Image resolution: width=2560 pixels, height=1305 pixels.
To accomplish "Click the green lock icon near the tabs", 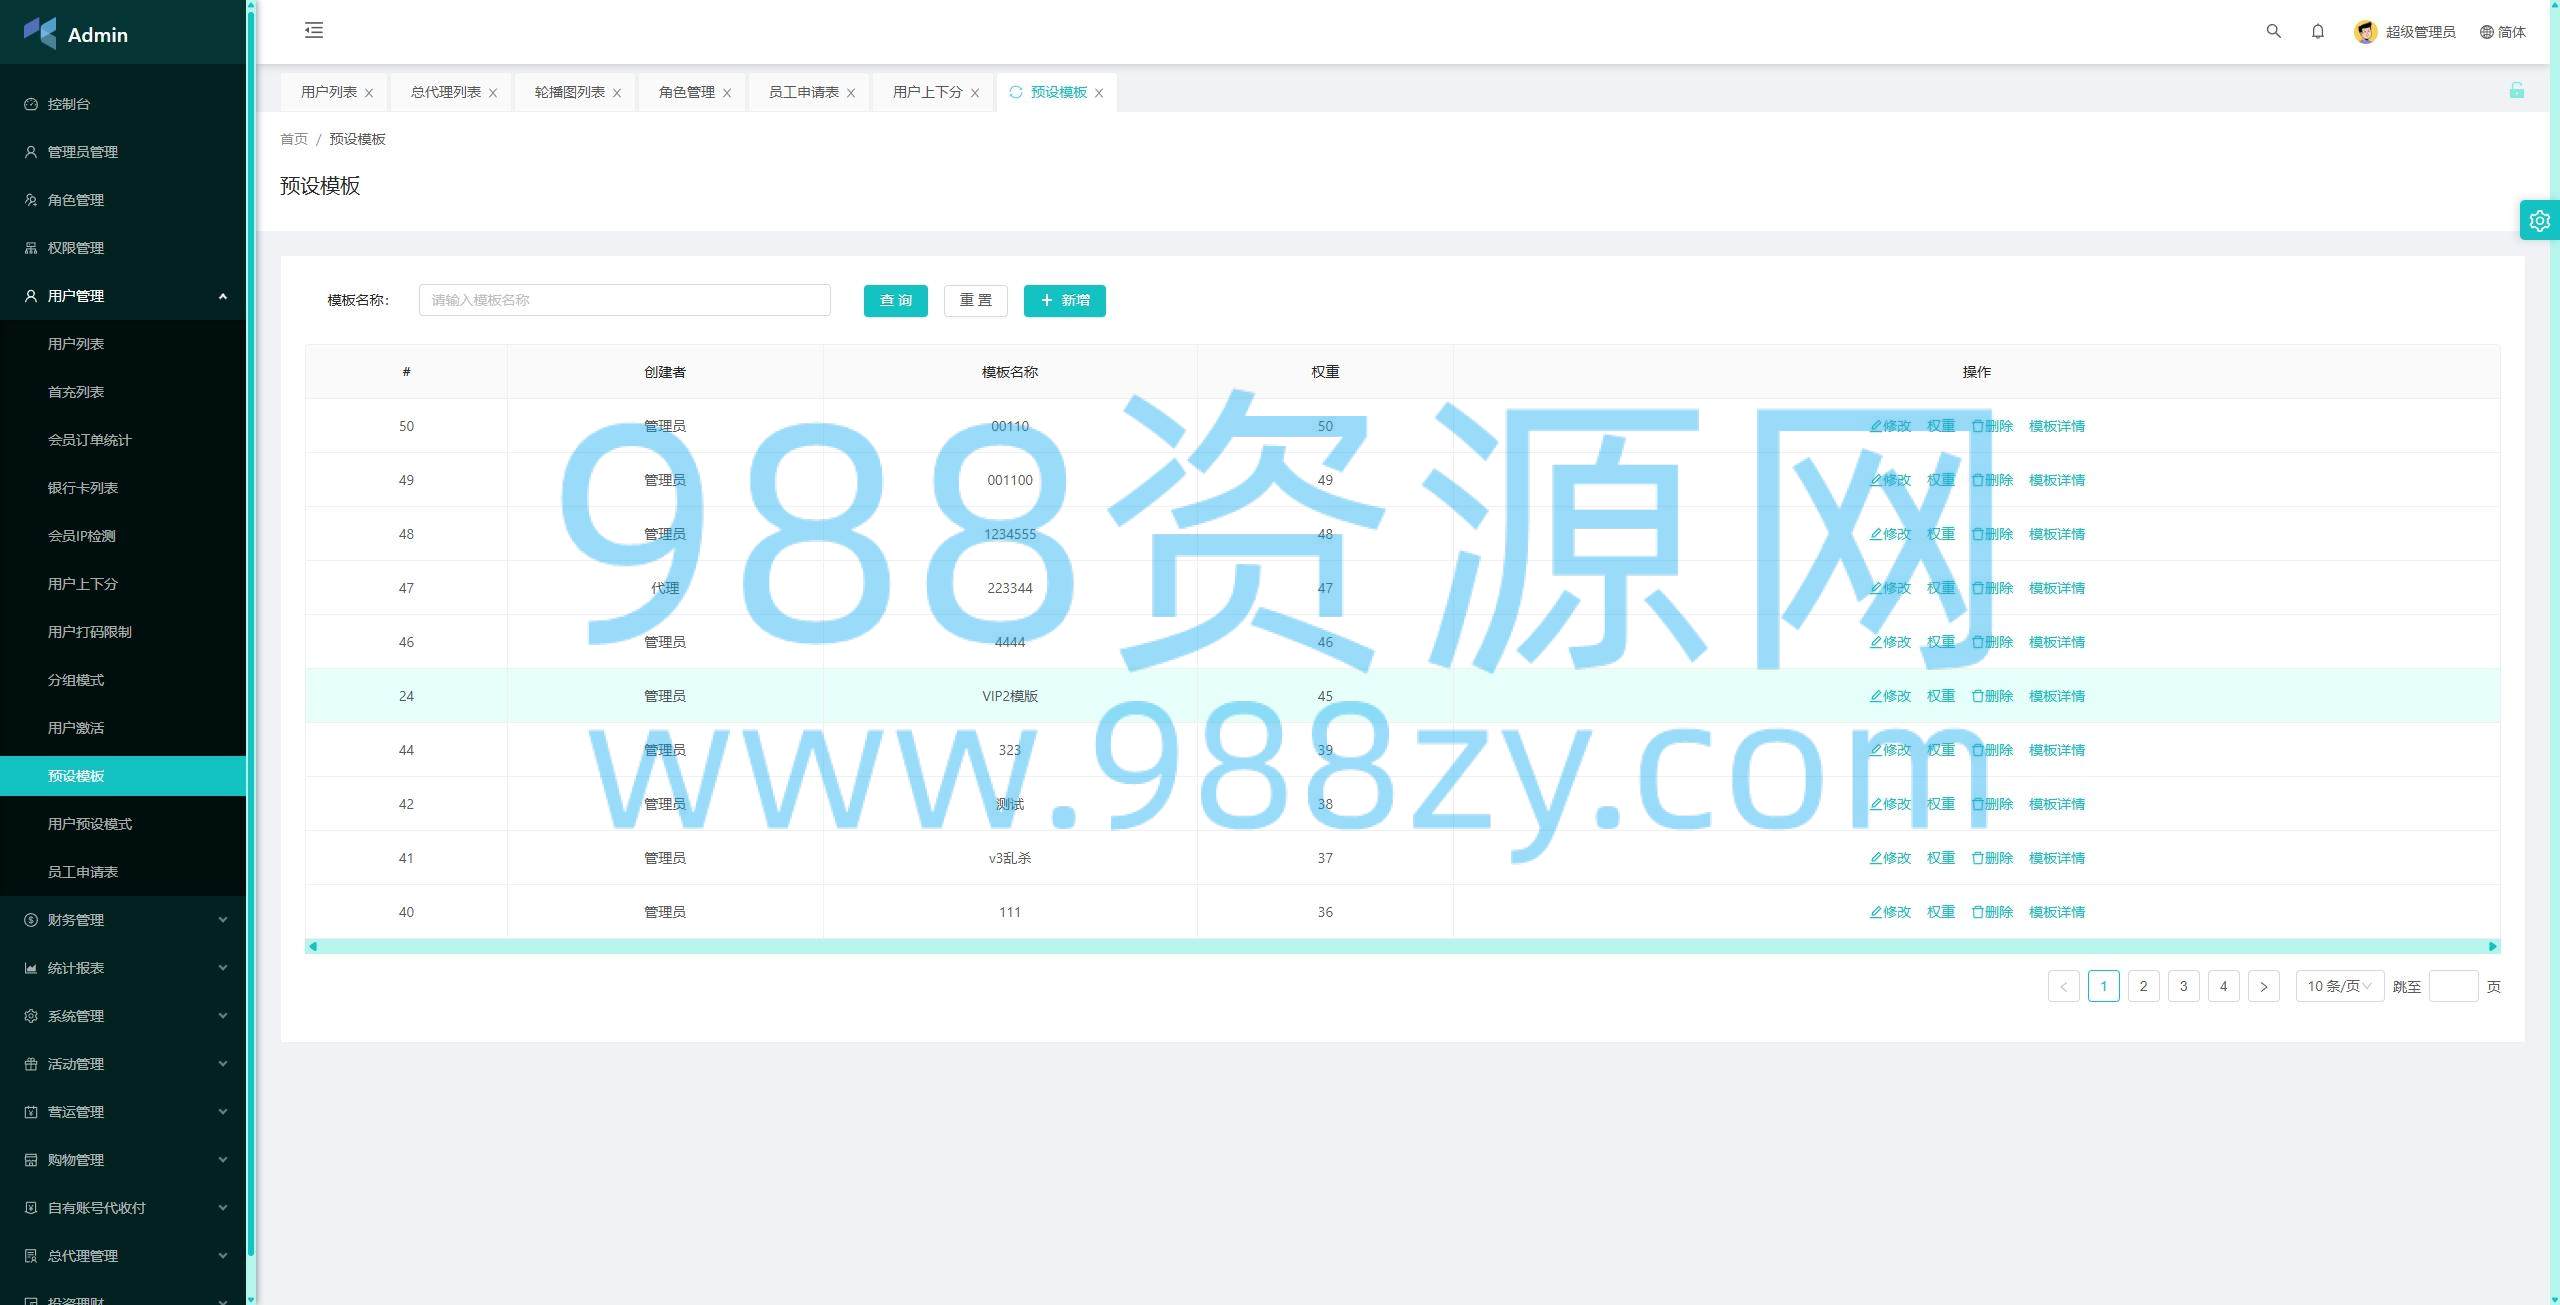I will 2516,91.
